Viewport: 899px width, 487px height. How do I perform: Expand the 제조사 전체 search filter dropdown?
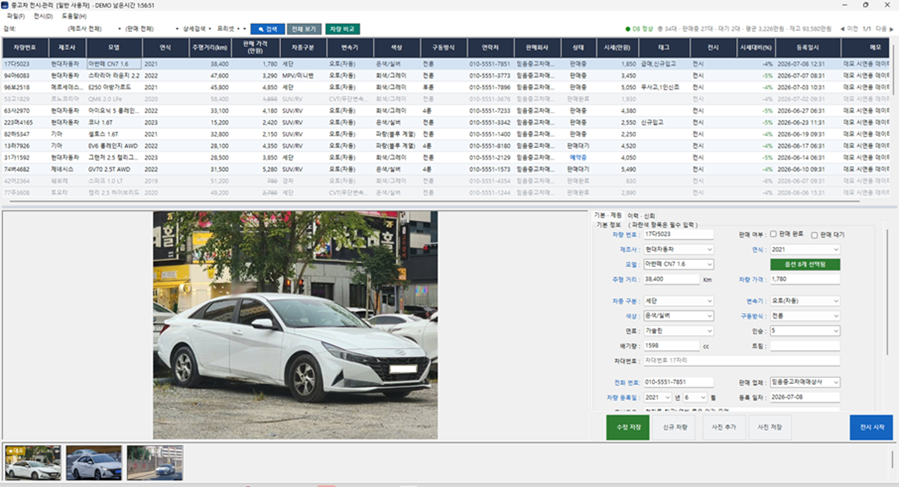point(95,29)
